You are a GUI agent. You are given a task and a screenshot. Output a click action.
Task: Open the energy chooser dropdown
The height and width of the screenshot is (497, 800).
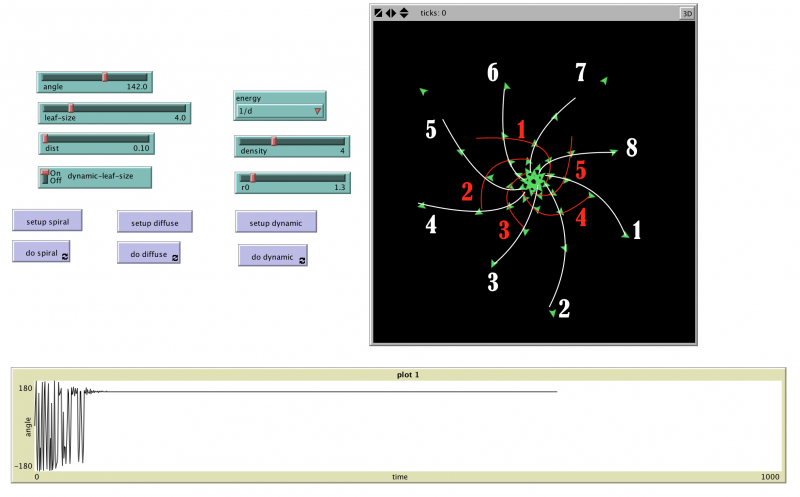click(x=279, y=111)
